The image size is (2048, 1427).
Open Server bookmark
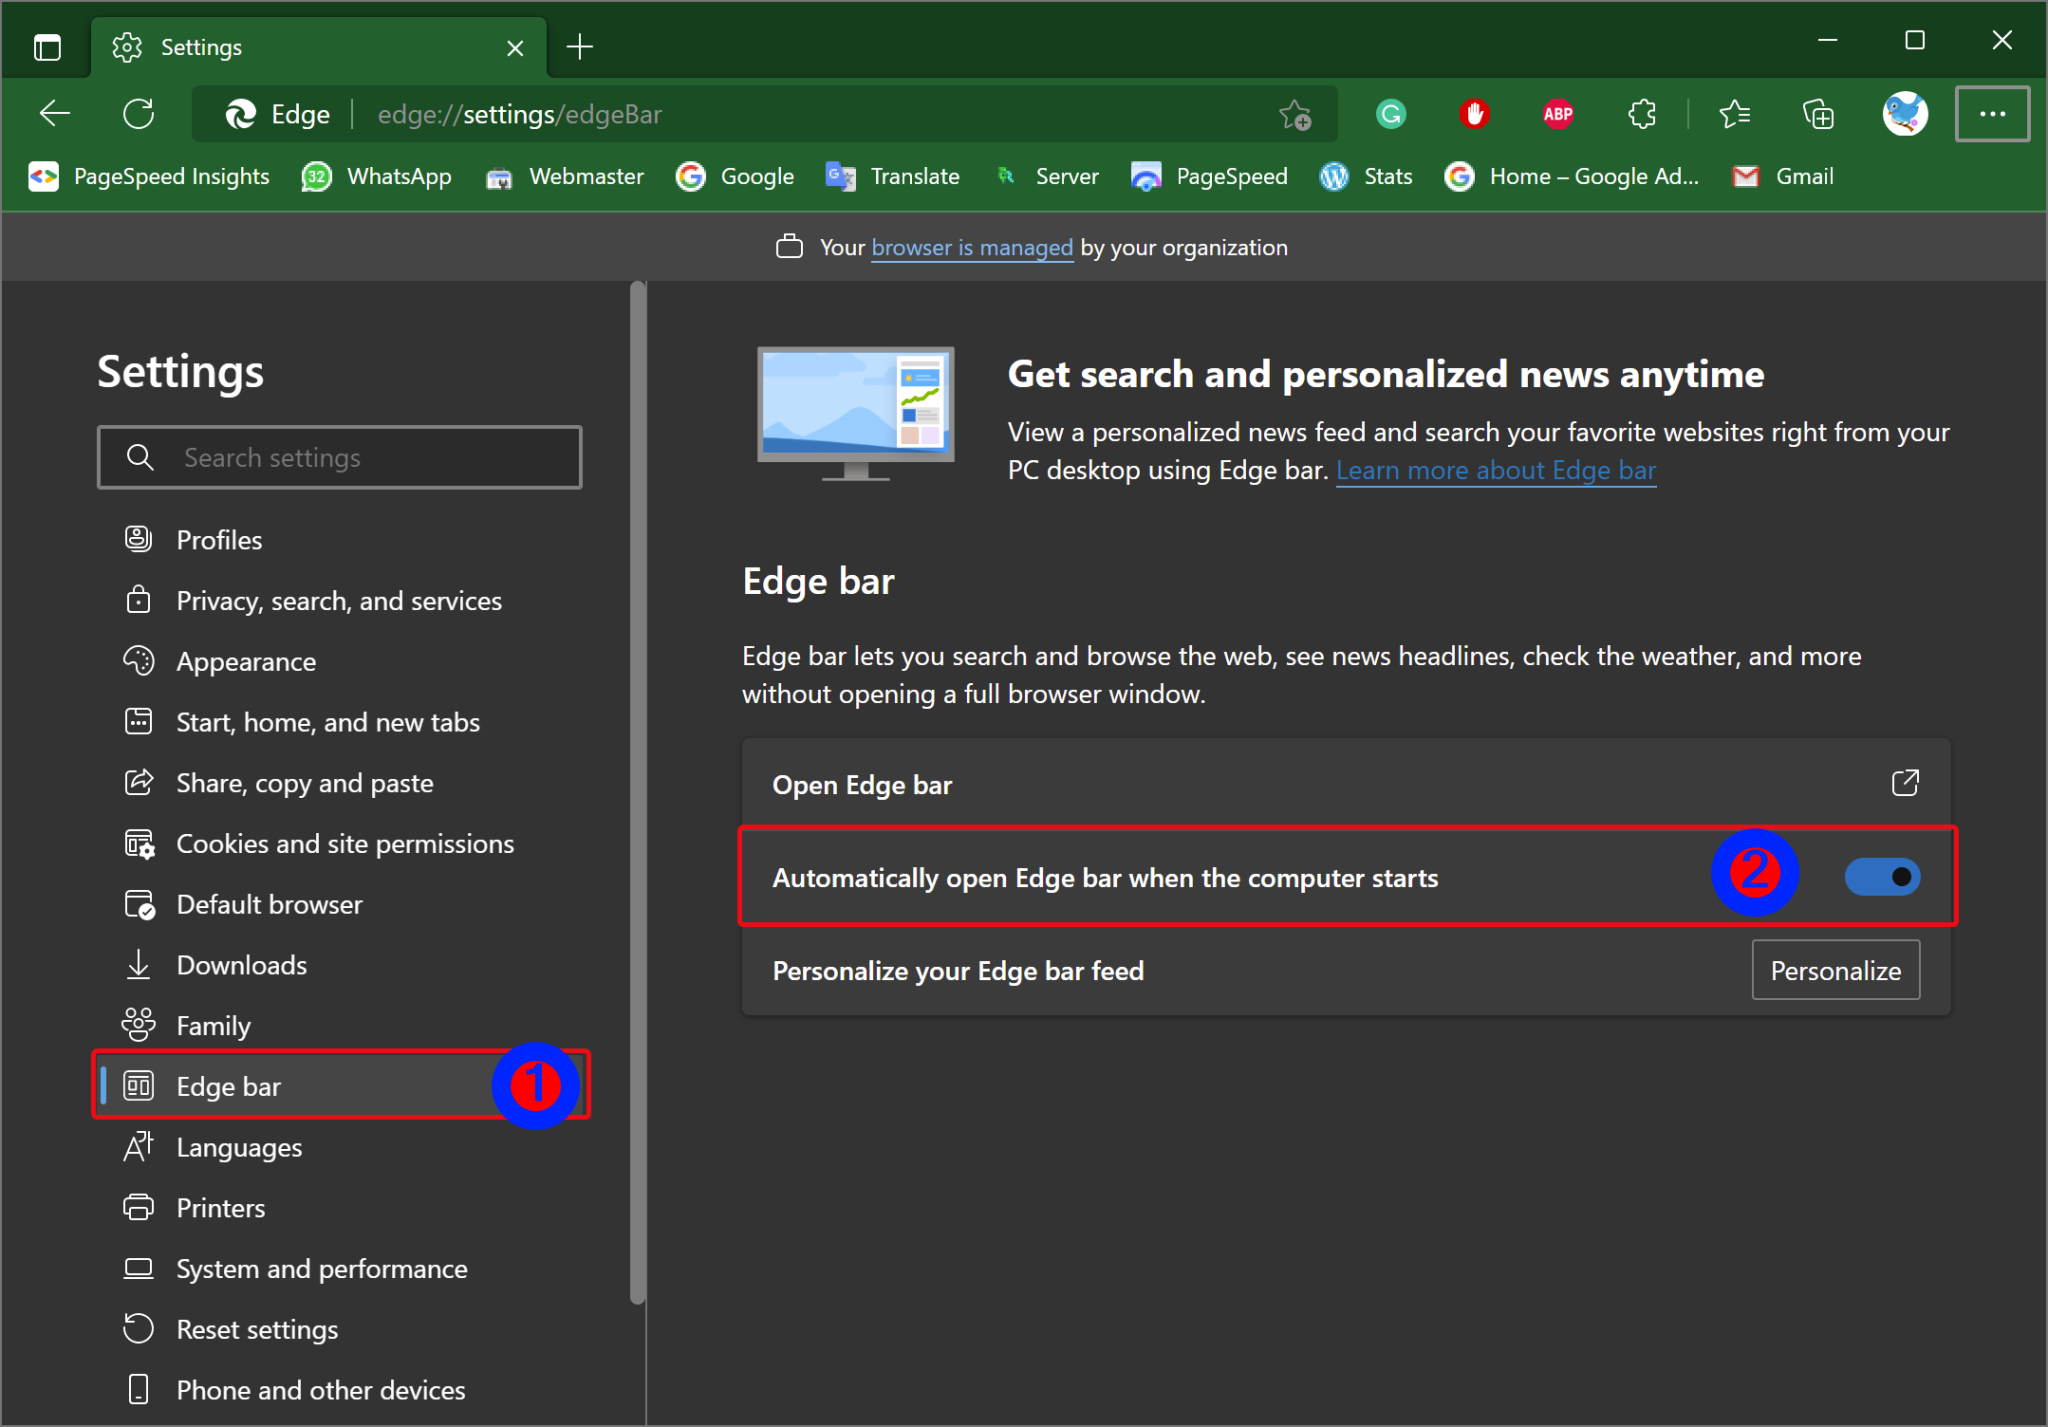click(1046, 176)
